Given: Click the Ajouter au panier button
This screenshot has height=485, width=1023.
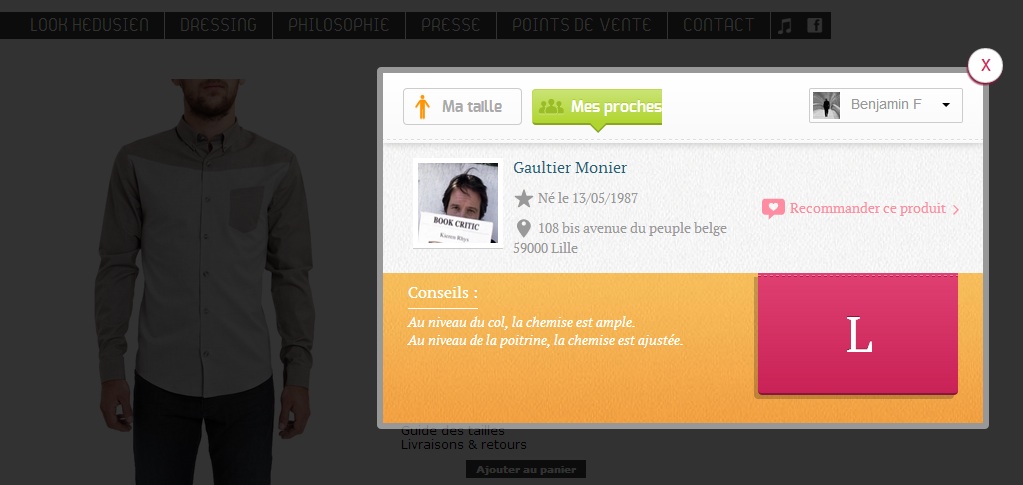Looking at the screenshot, I should 526,469.
